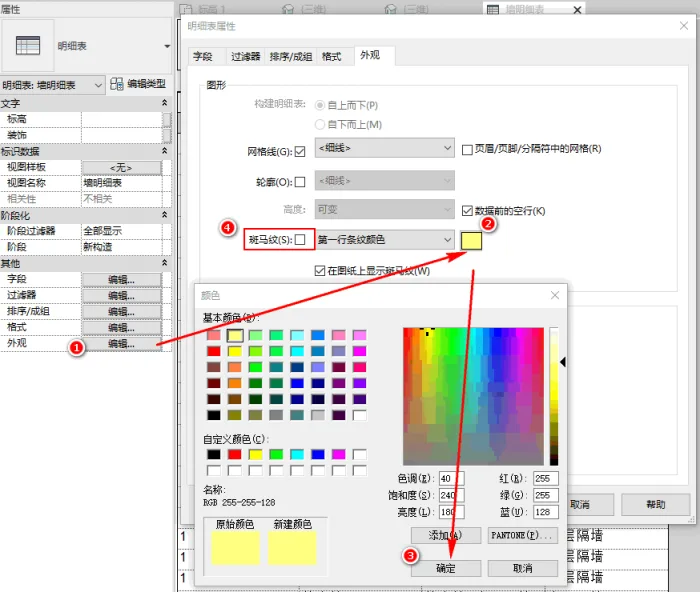
Task: Open the grid line style <细线> dropdown
Action: (385, 148)
